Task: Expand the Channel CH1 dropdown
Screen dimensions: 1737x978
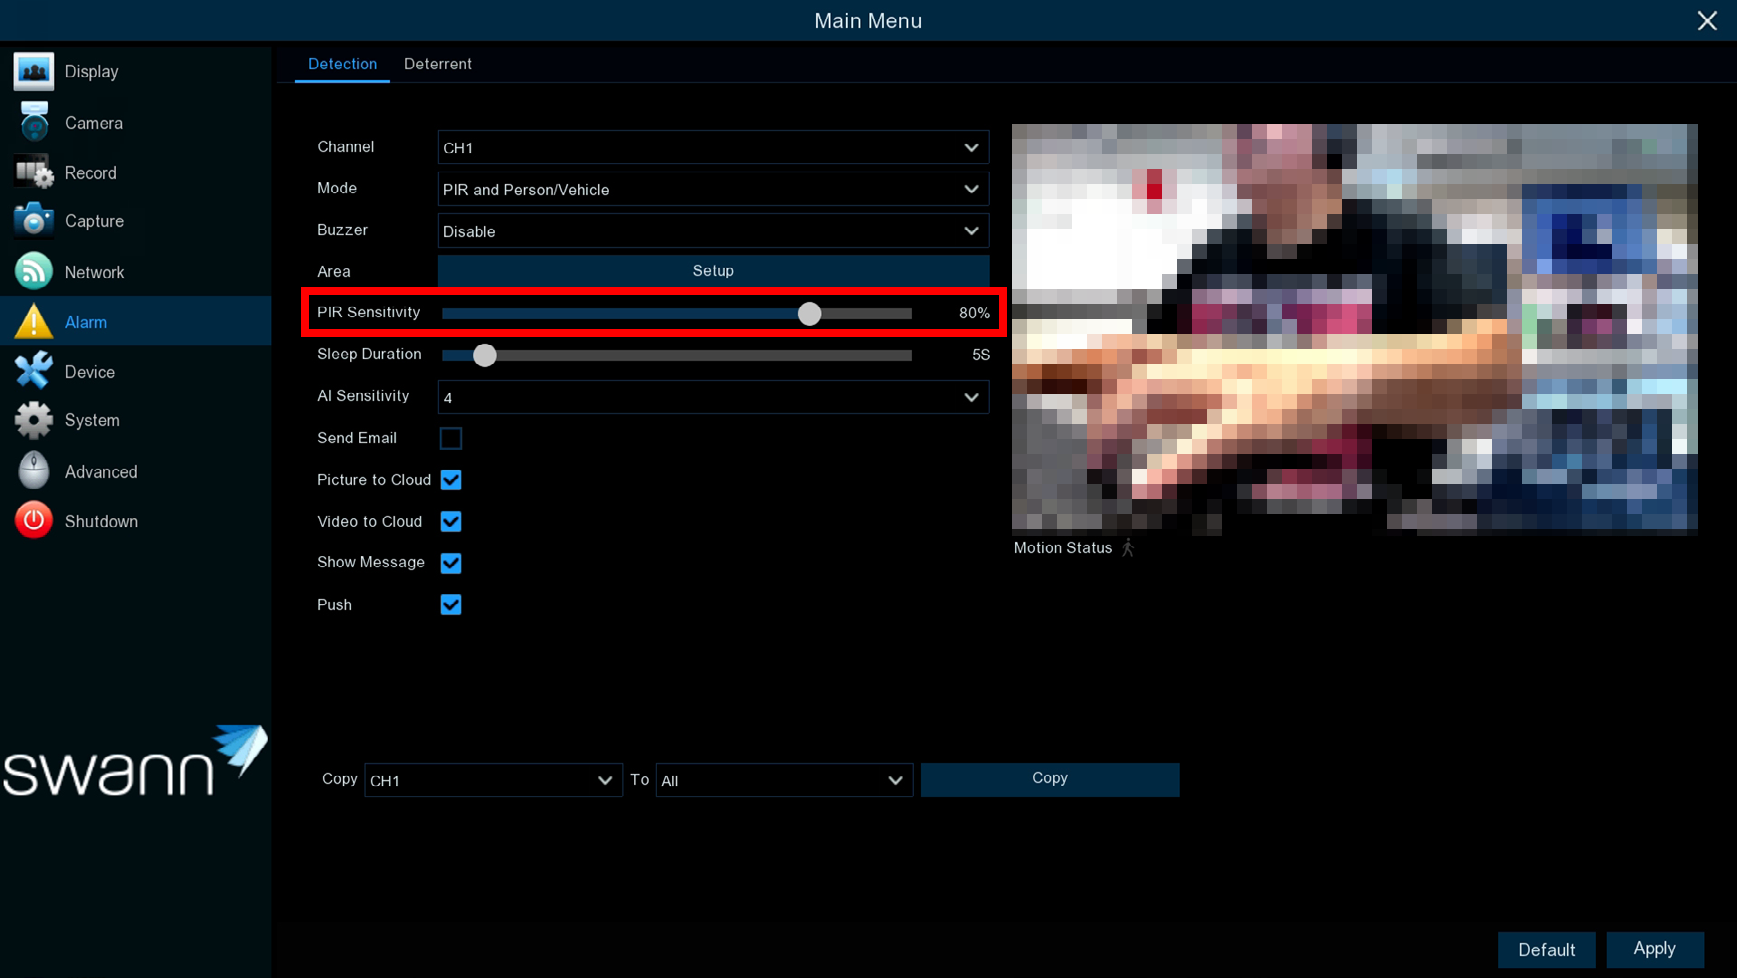Action: tap(713, 148)
